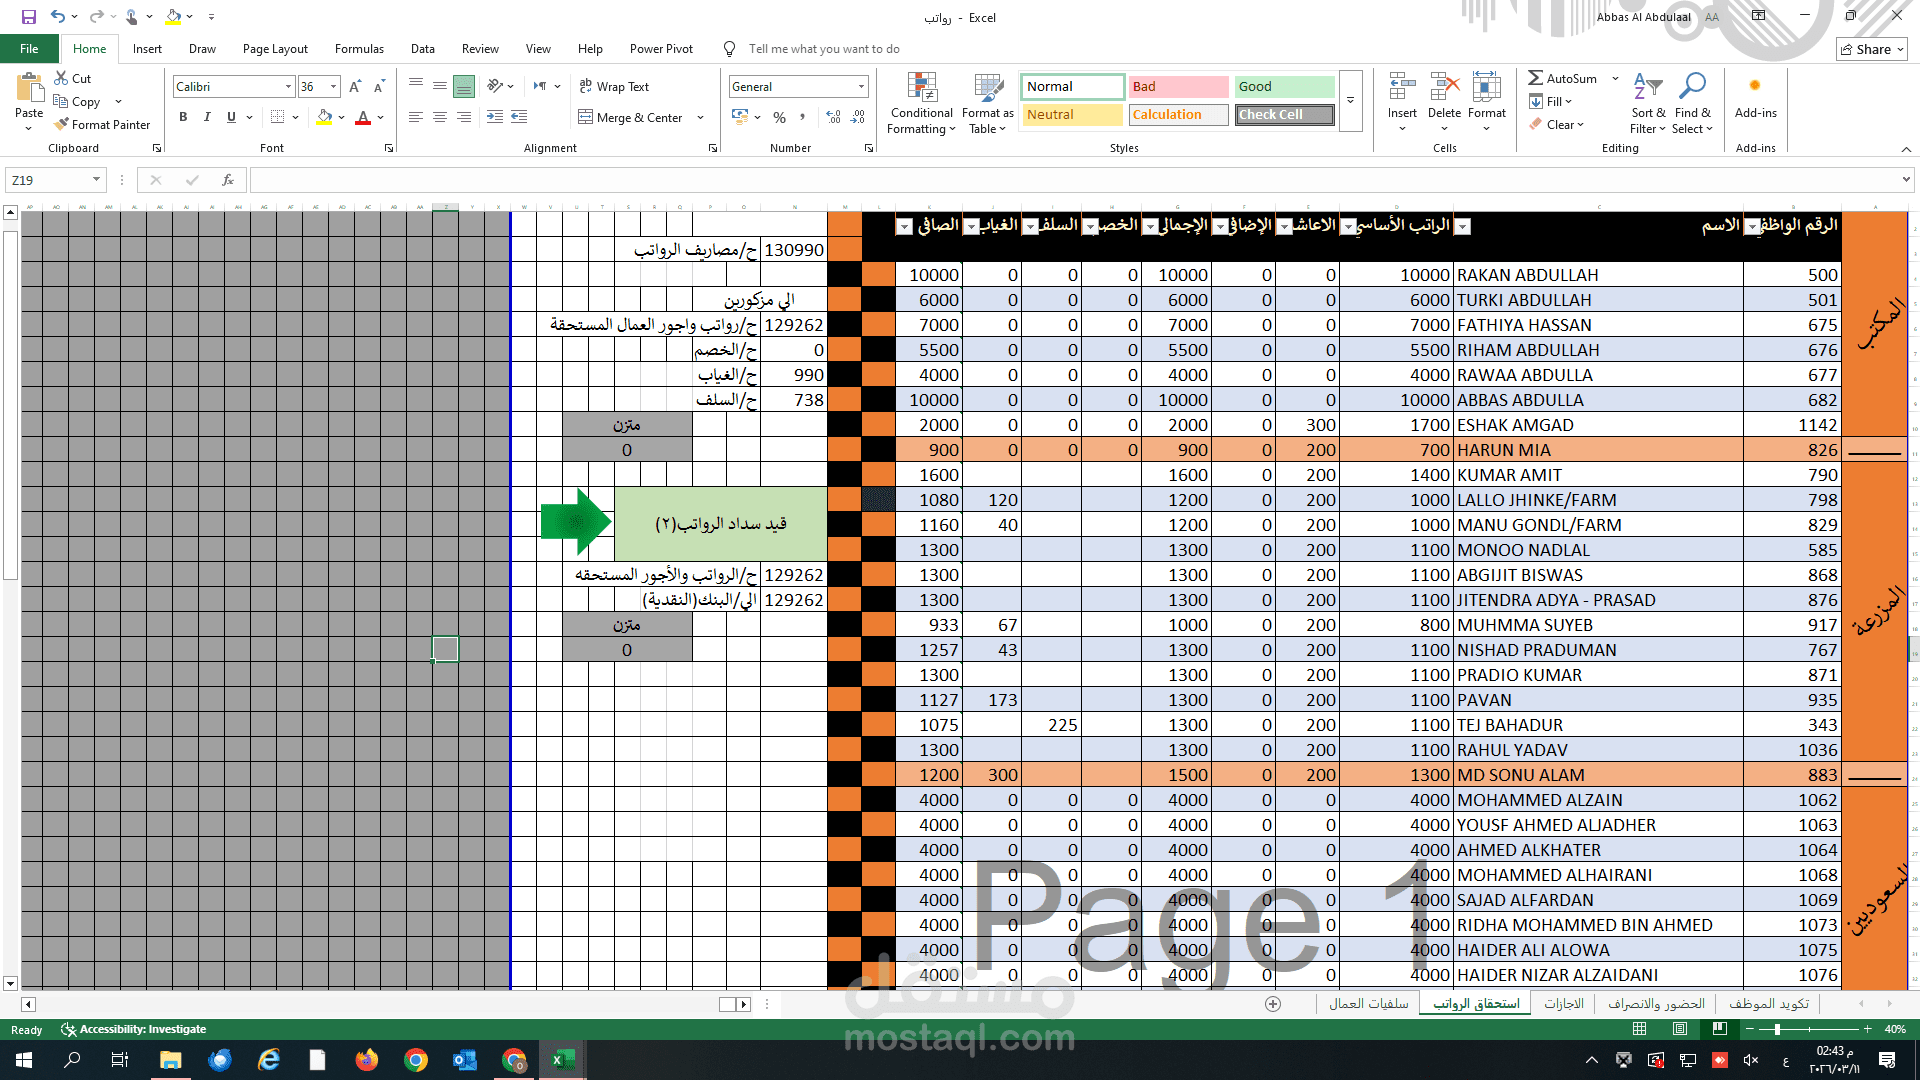
Task: Open the font size dropdown
Action: 334,87
